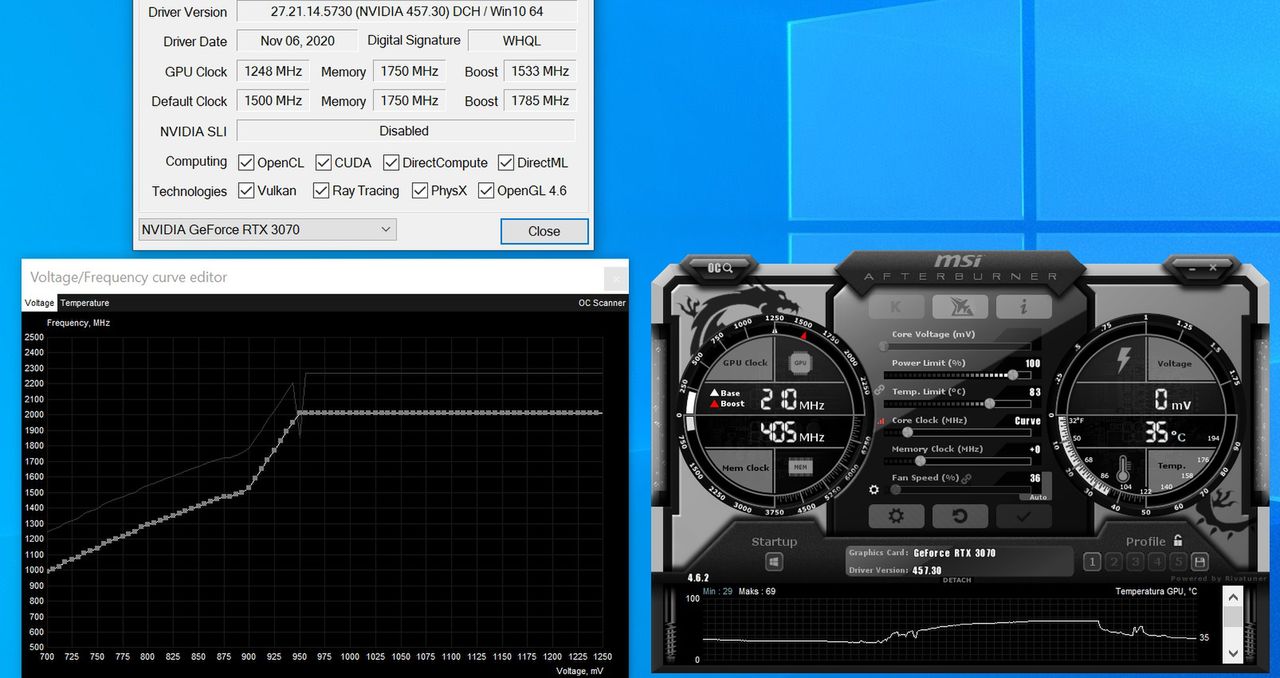Open Afterburner settings with the large gear button
Screen dimensions: 1280x678
[x=896, y=516]
